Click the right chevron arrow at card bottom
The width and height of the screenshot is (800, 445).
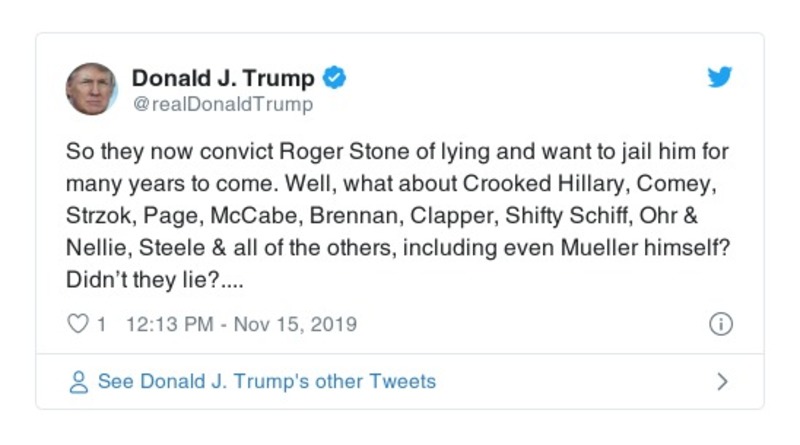[x=722, y=382]
